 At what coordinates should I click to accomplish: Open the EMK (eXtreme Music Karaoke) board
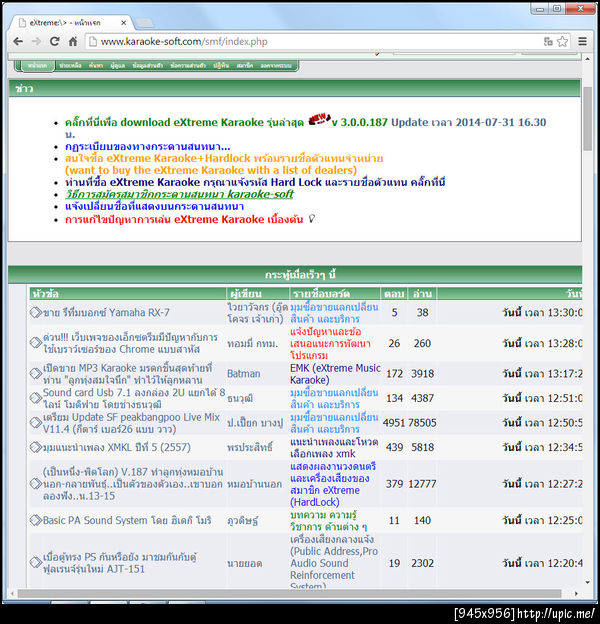point(335,373)
